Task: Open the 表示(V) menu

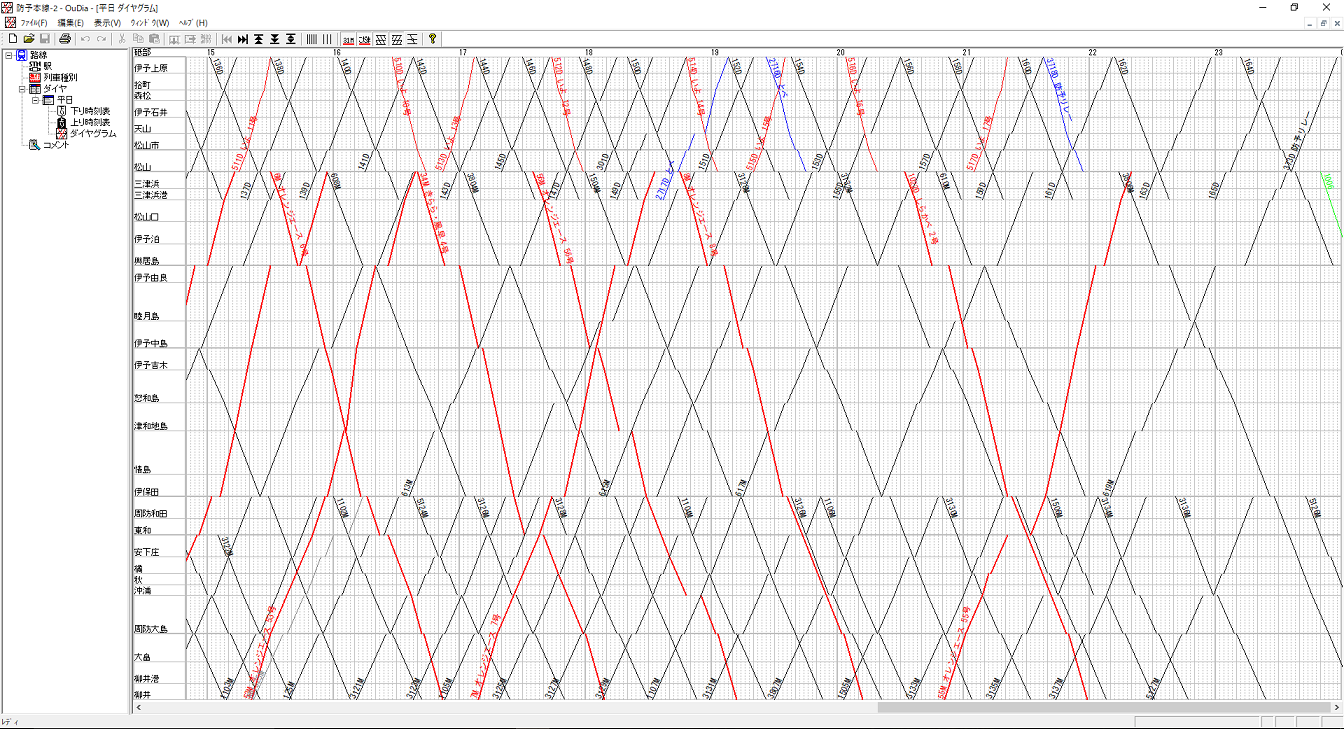Action: point(107,23)
